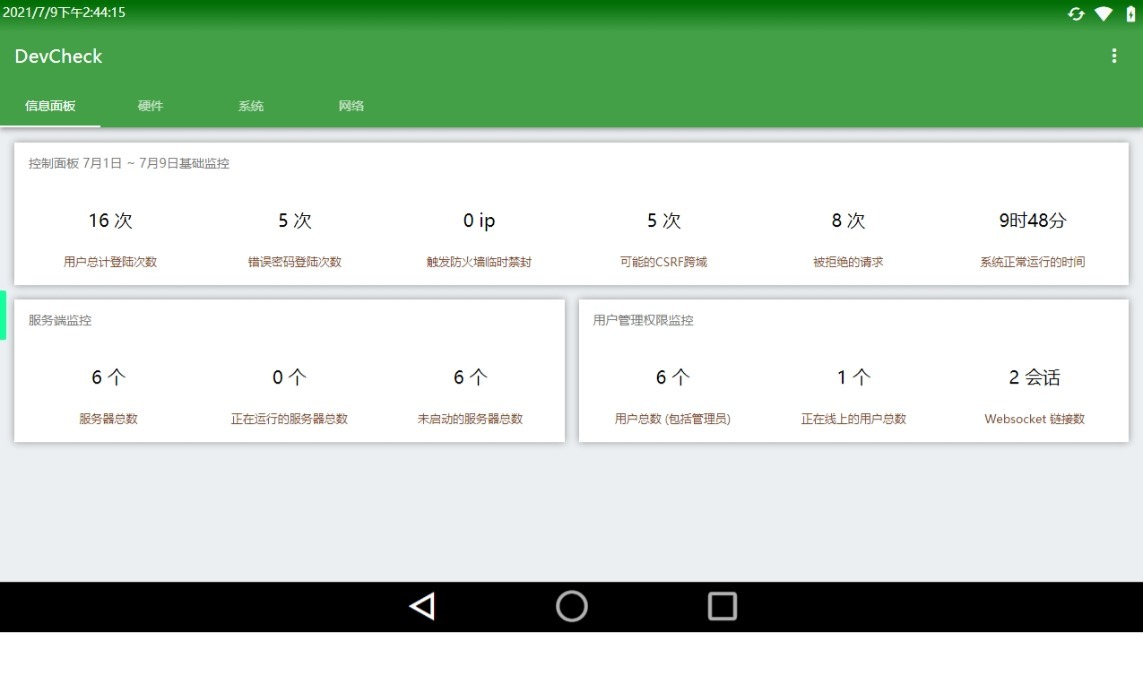Click the 用户管理权限监控 card heading
This screenshot has width=1143, height=682.
click(643, 320)
